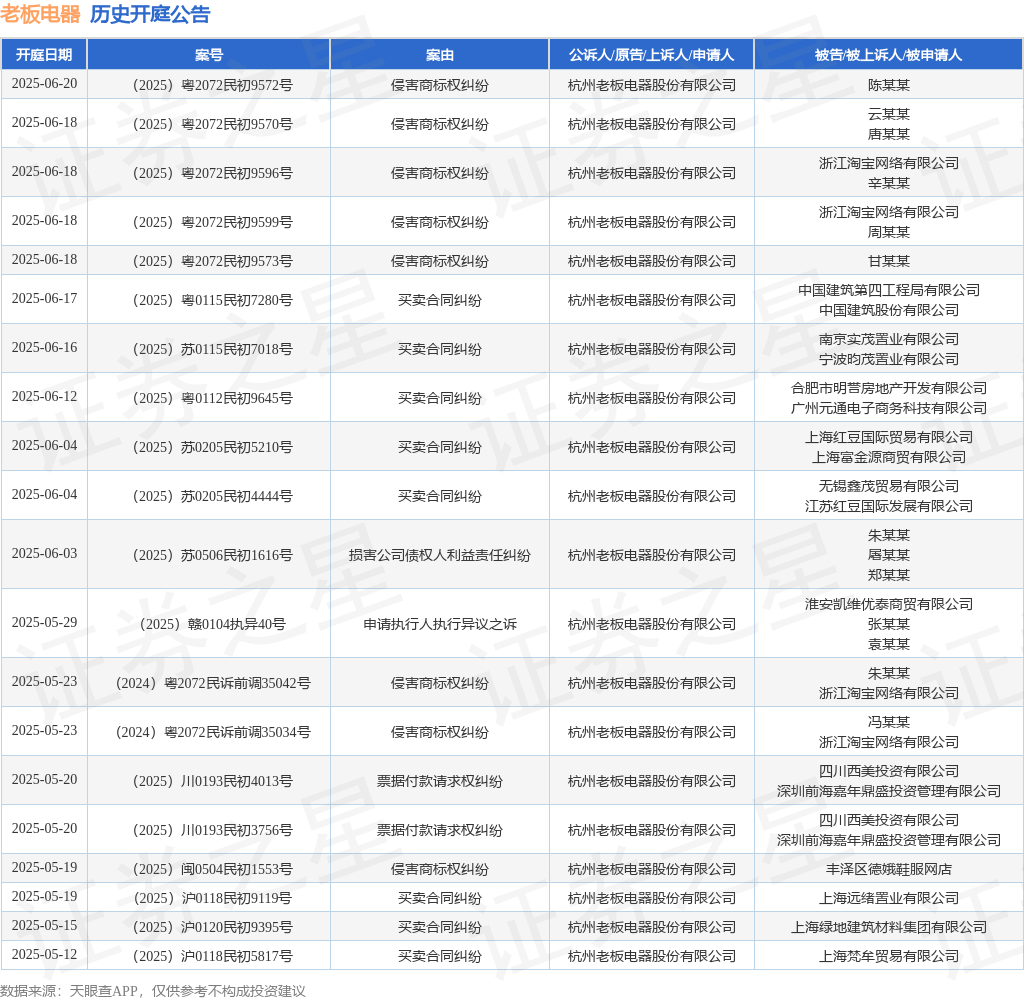Screen dimensions: 1024x1000
Task: Click defendant 南京实茂置业有限公司
Action: tap(889, 339)
